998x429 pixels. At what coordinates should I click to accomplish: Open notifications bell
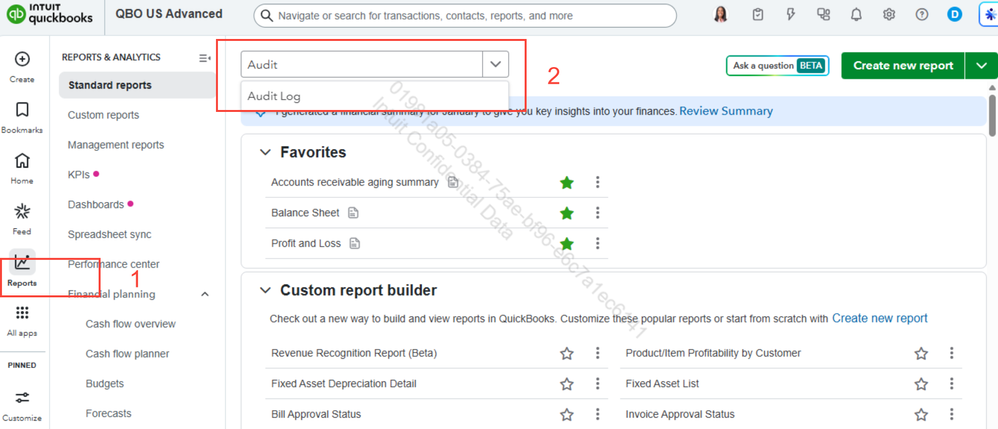point(857,15)
